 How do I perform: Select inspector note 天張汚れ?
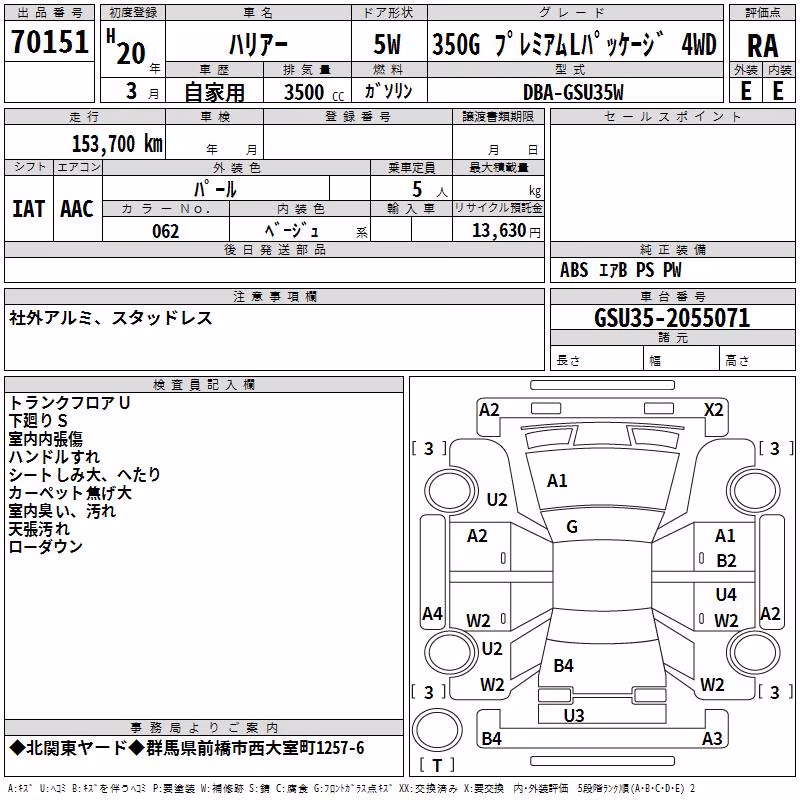[39, 529]
